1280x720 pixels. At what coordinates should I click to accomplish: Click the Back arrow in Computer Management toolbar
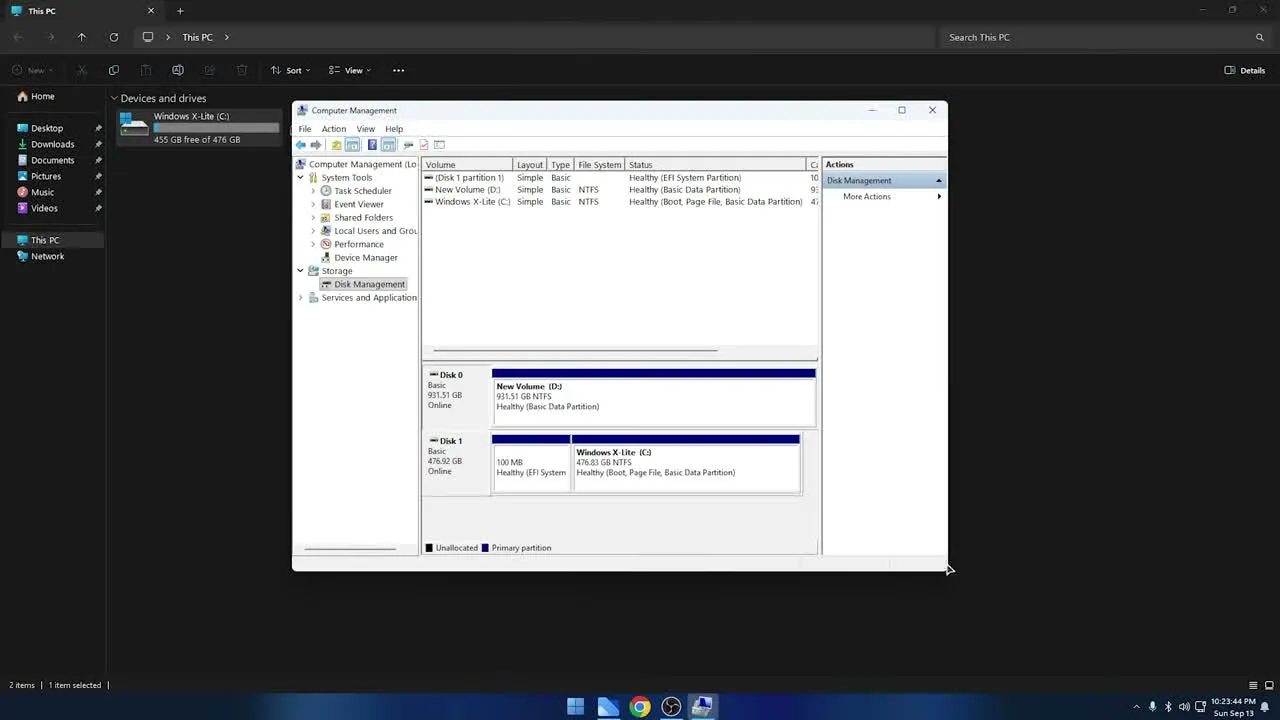300,145
